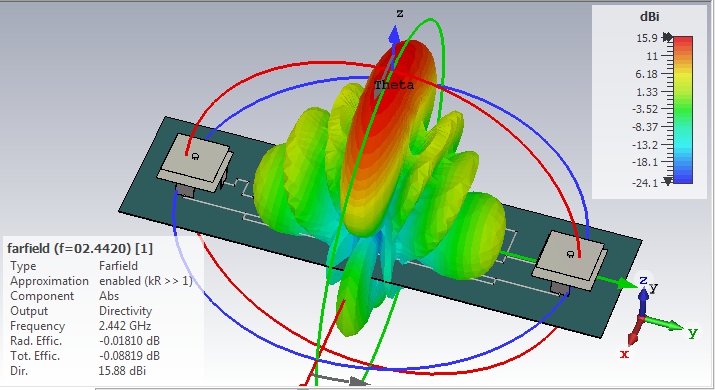Click the farfield (f=02.4420) [1] title text
Viewport: 715px width, 390px height.
point(80,249)
